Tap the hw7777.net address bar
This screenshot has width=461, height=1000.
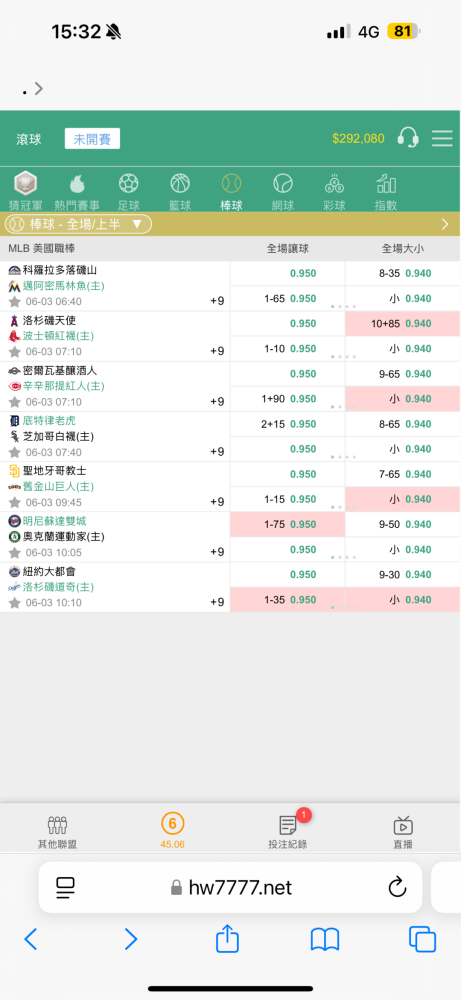[x=230, y=887]
